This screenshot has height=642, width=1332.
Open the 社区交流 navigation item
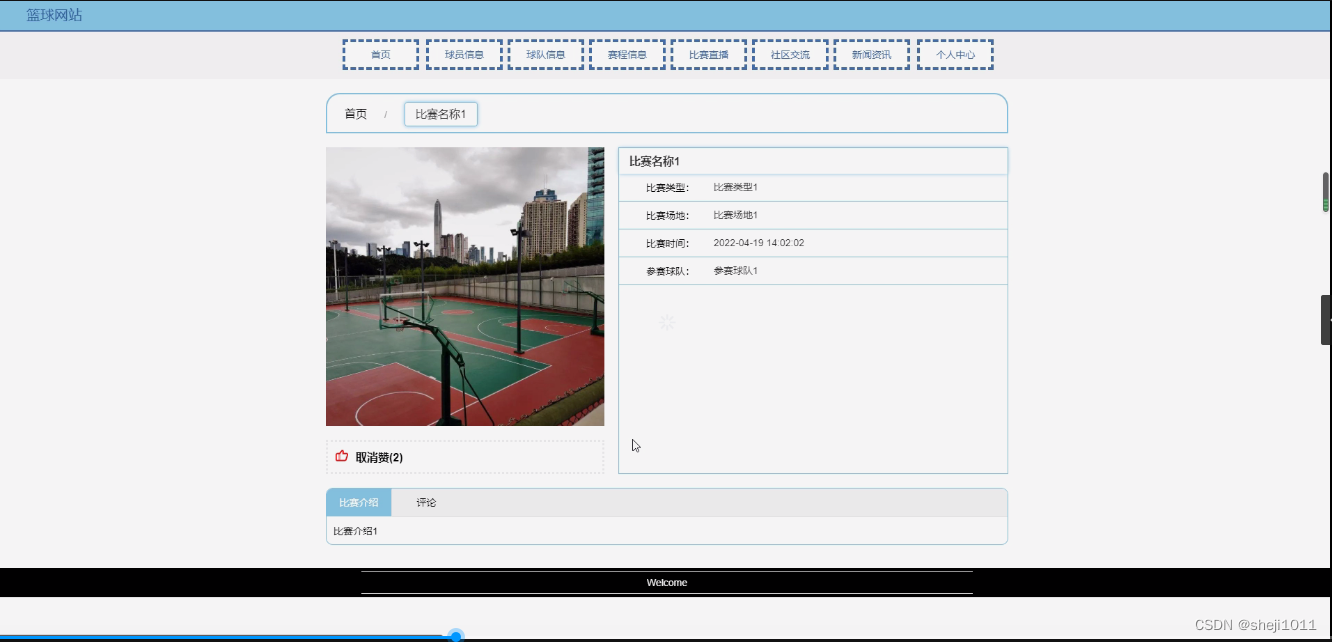pyautogui.click(x=790, y=54)
